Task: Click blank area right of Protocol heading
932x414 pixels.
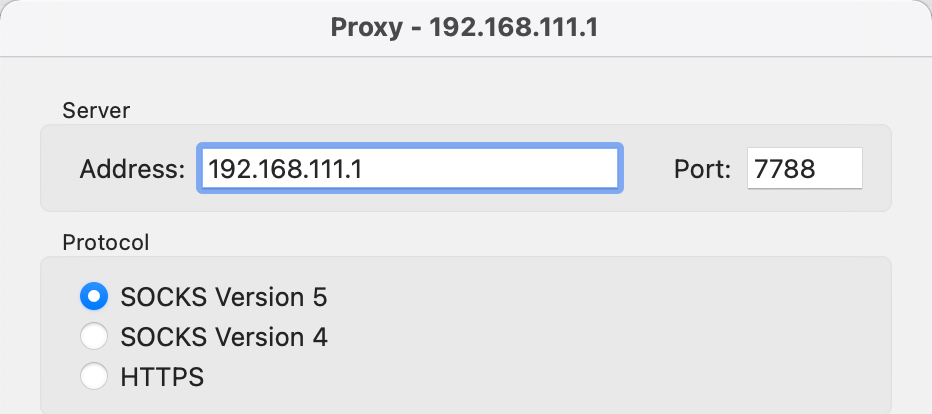Action: click(505, 242)
